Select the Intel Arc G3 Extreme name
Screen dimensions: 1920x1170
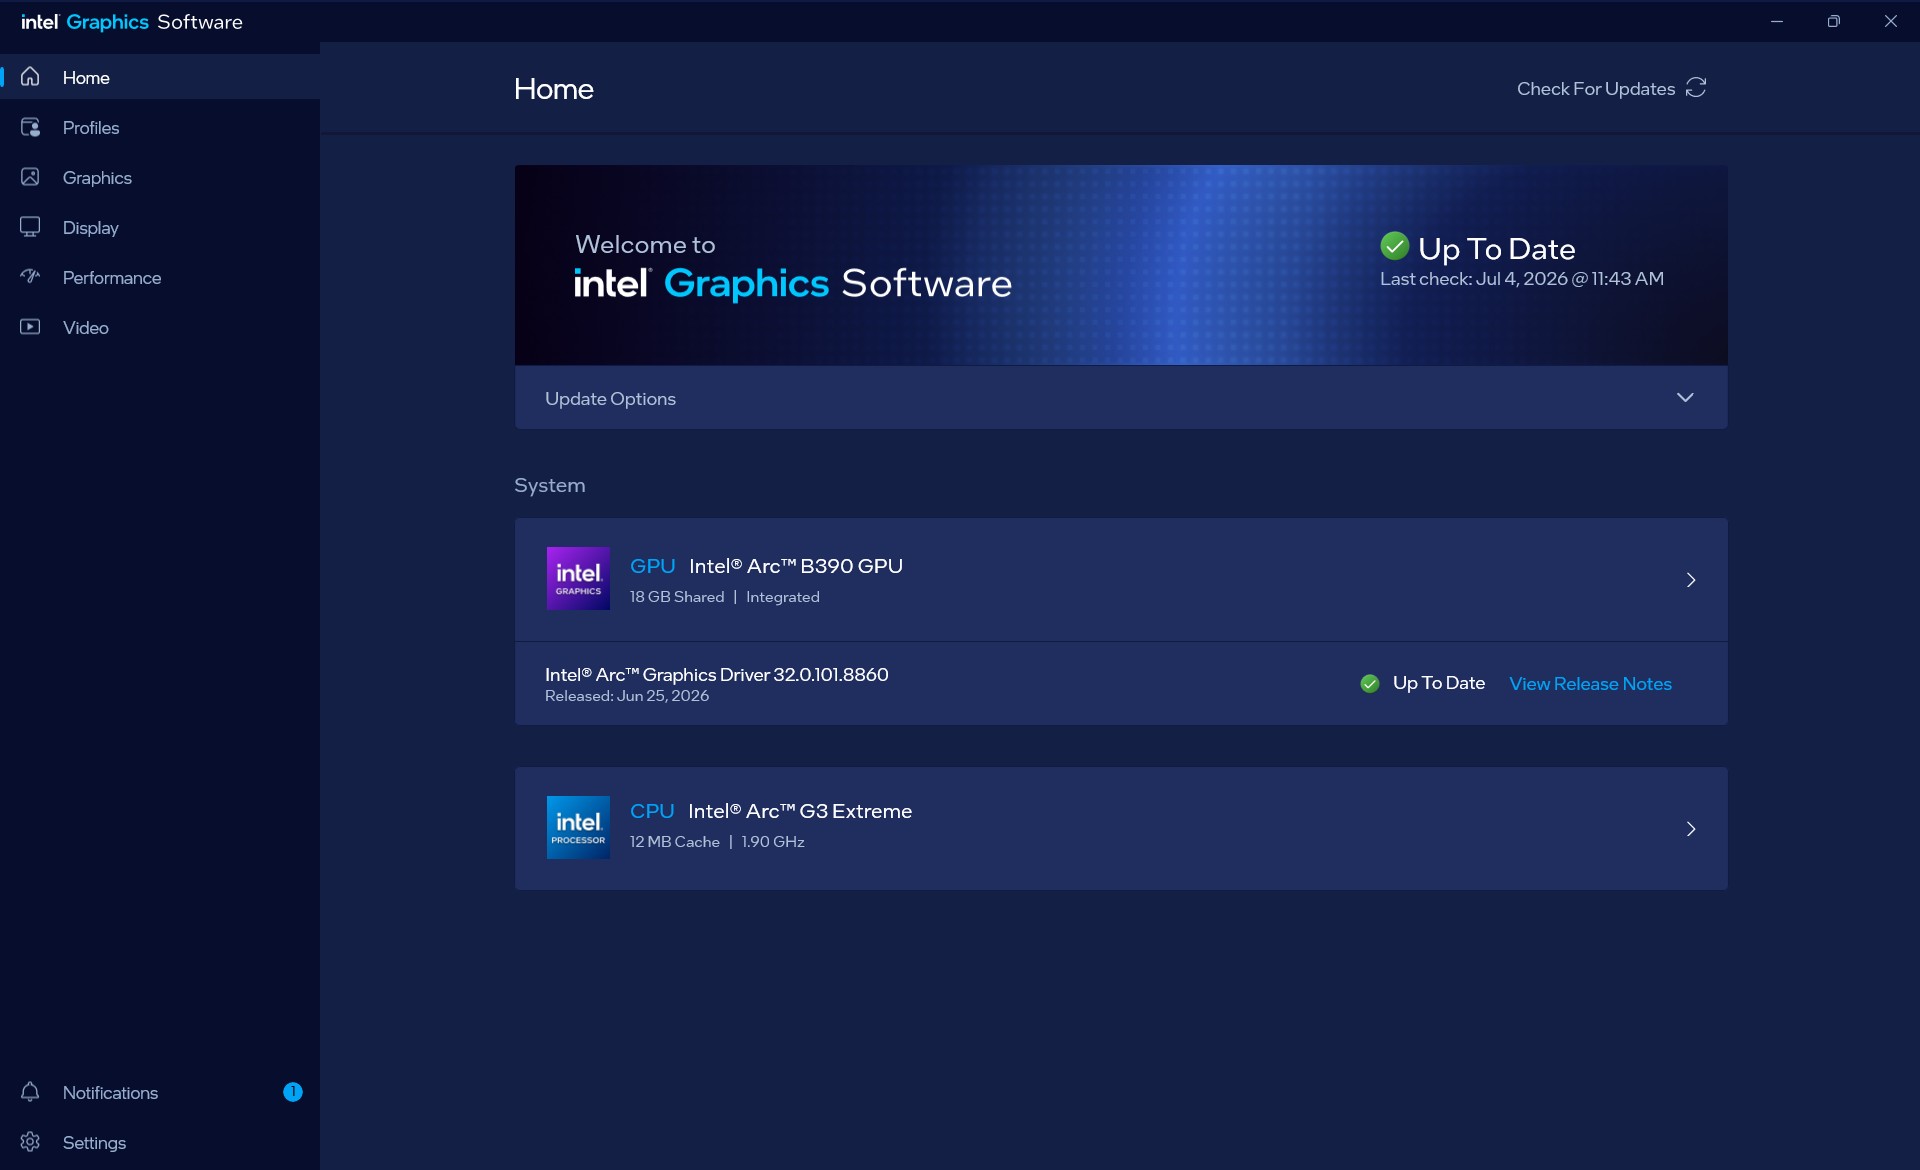800,811
